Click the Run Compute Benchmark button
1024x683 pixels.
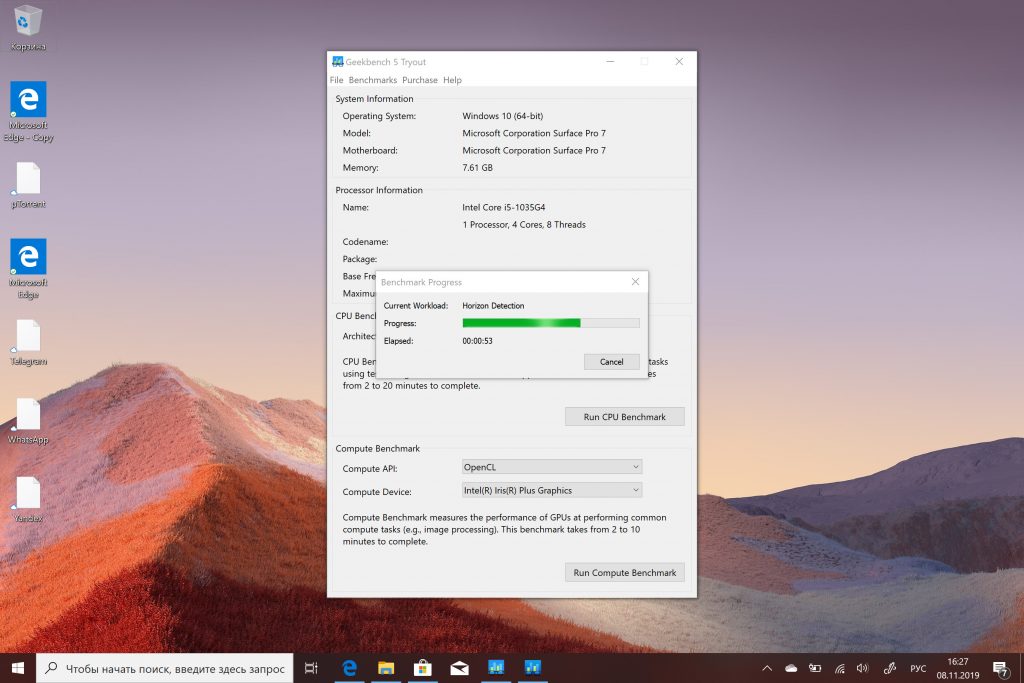point(624,573)
